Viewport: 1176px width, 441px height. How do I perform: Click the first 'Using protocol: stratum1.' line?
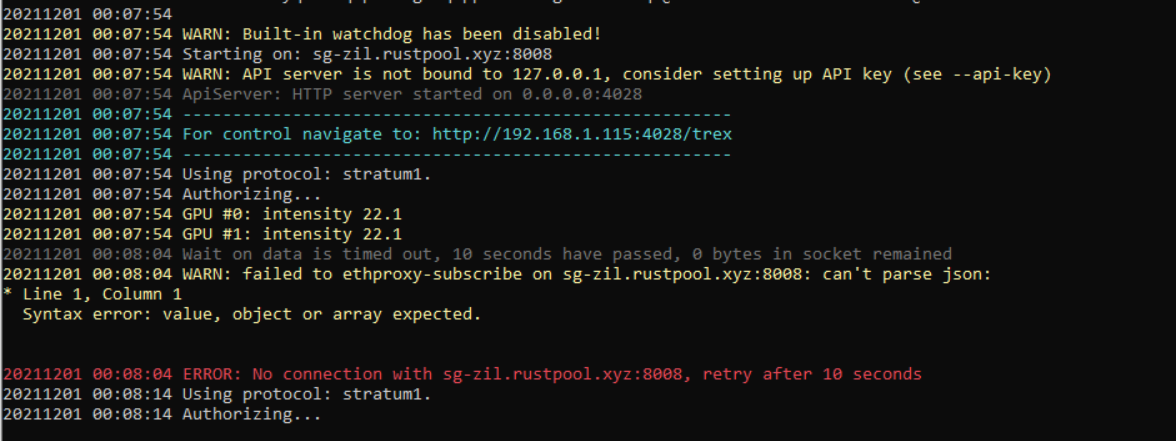point(217,174)
